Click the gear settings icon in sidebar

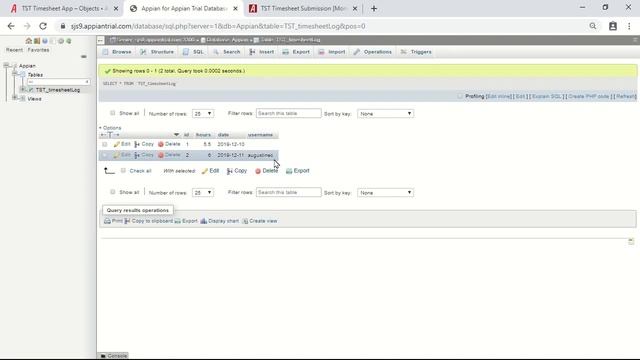click(61, 41)
